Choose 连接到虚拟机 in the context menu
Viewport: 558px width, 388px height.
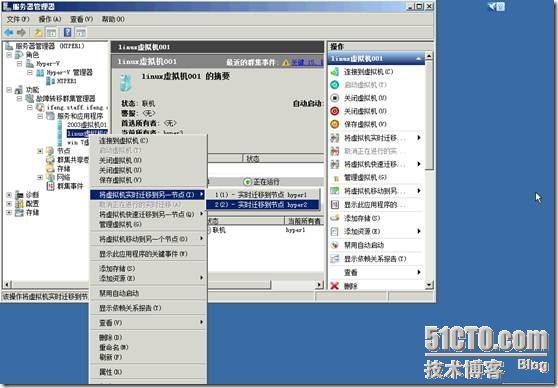point(148,141)
